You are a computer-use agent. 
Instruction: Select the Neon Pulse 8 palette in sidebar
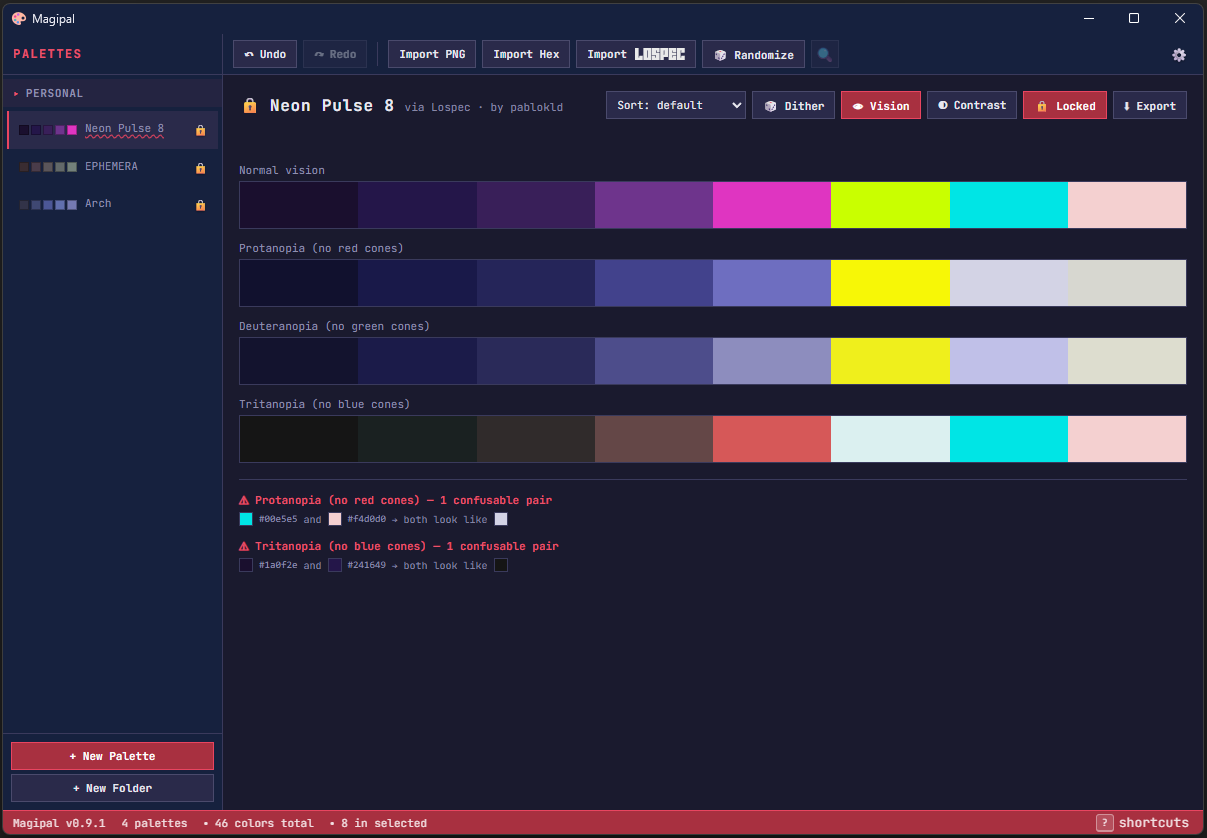(x=112, y=129)
